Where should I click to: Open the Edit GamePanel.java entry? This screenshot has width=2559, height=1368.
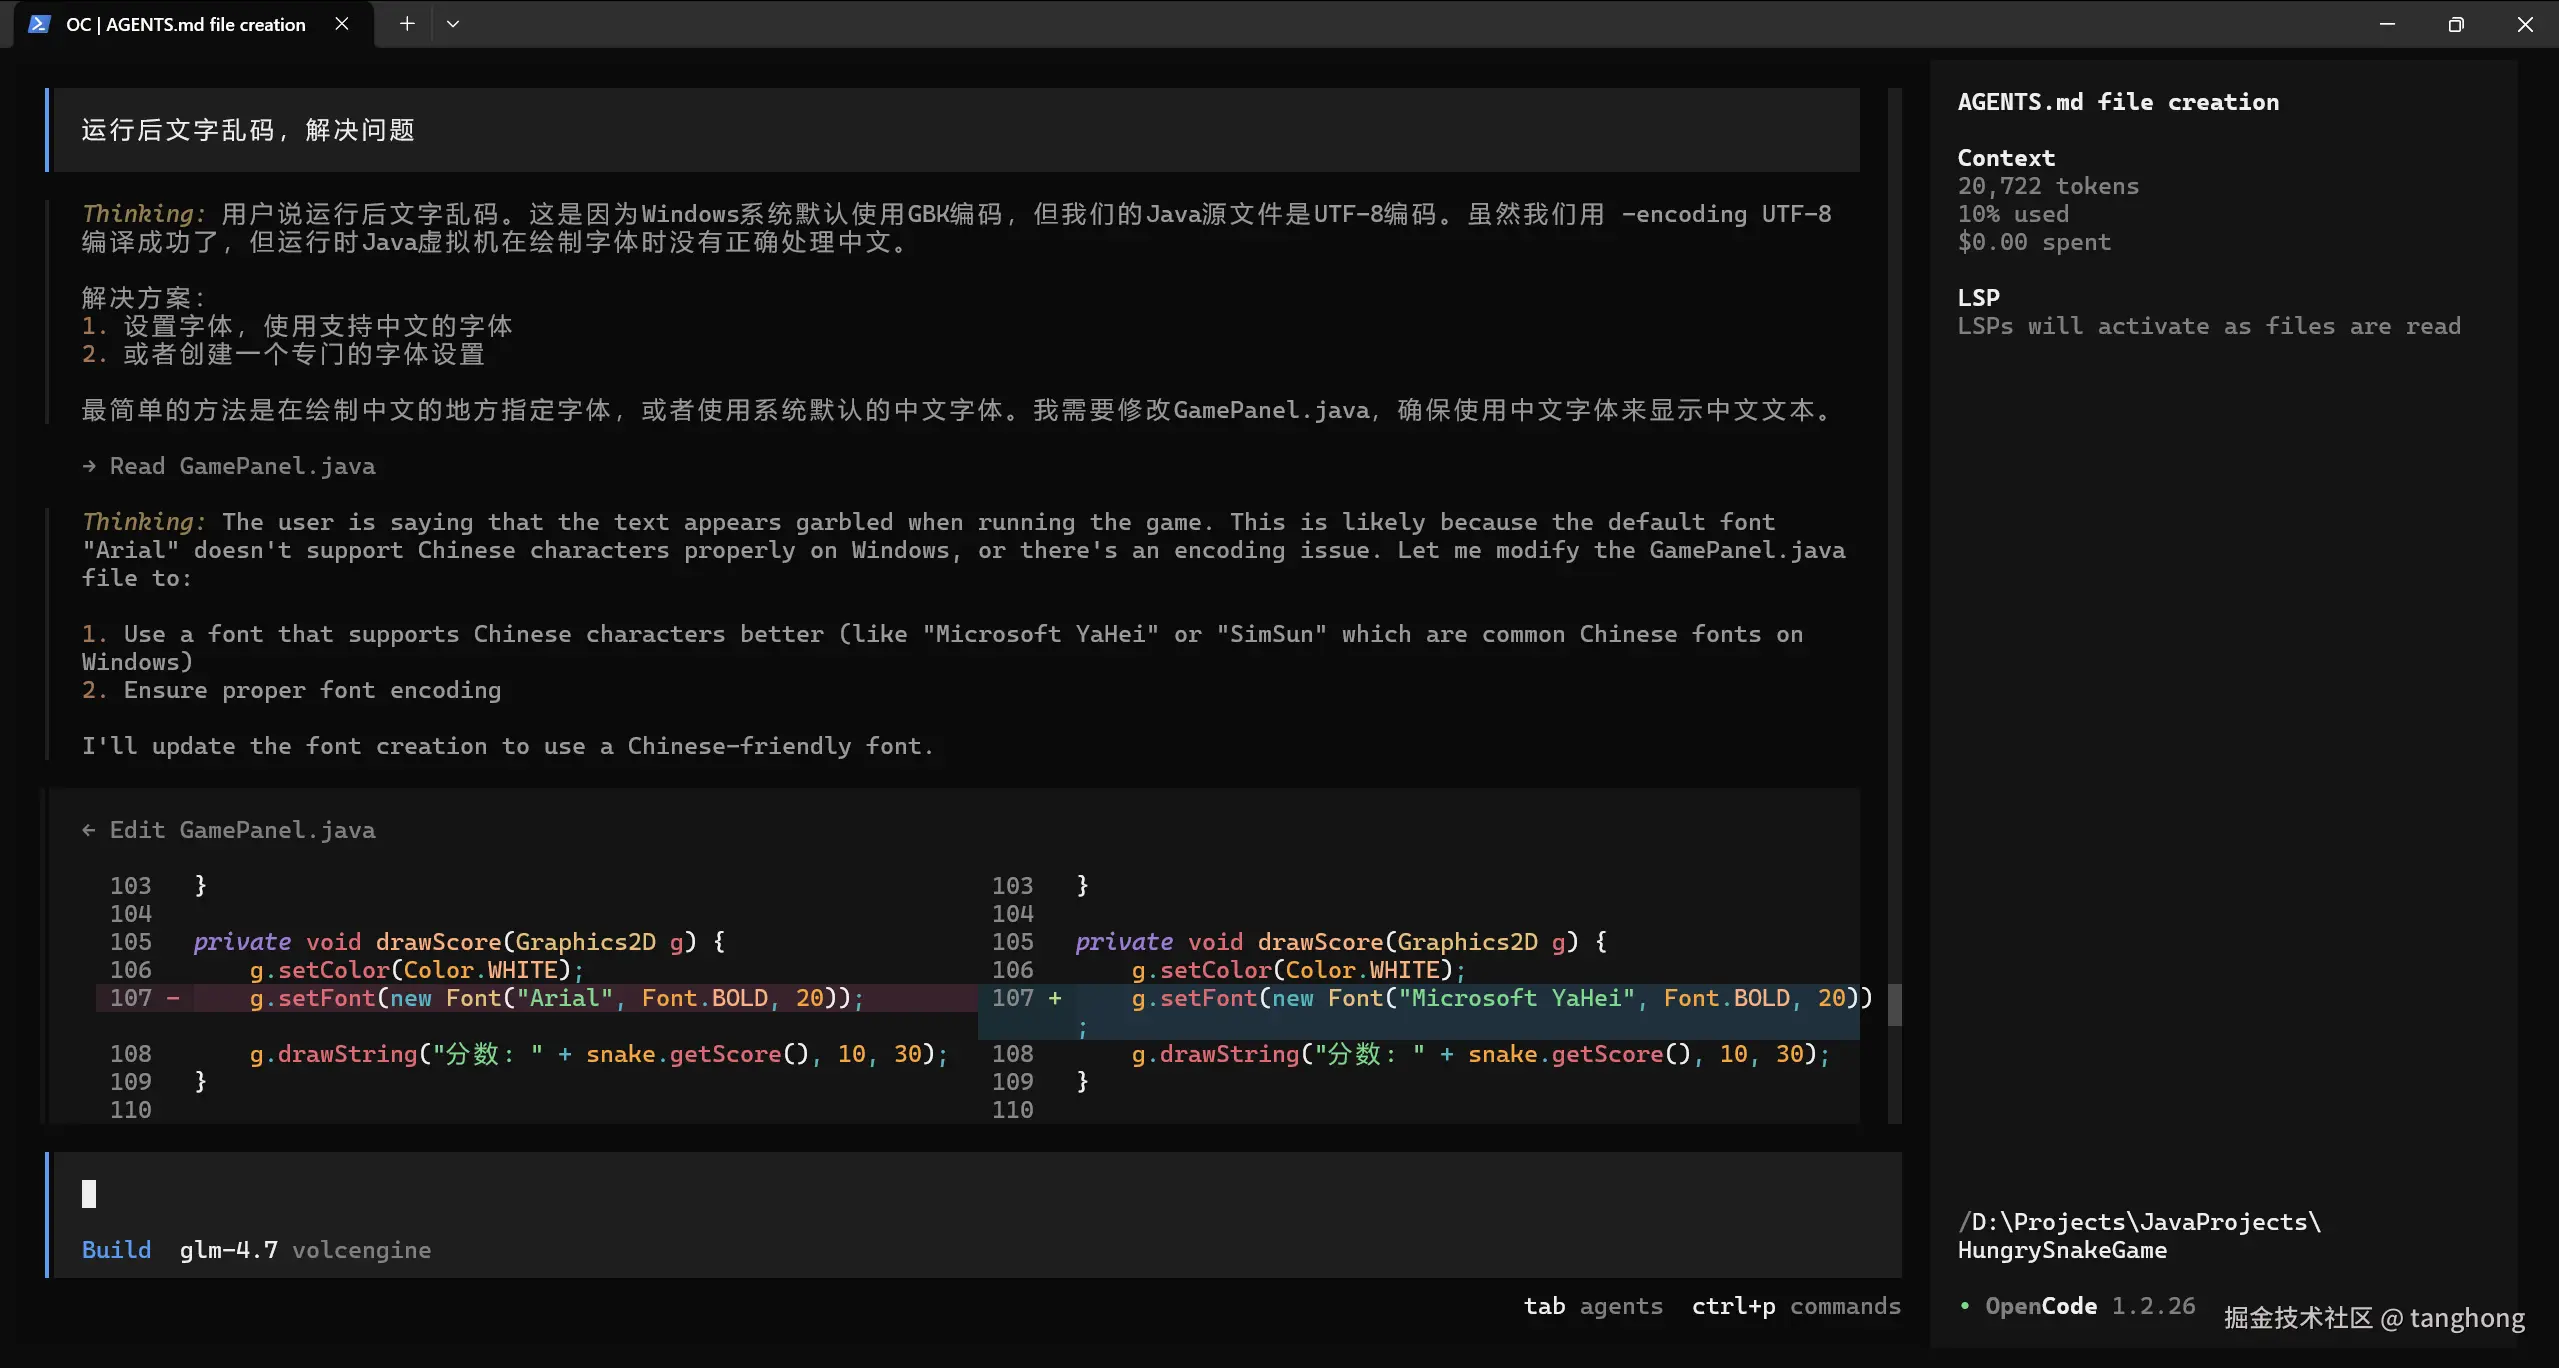coord(242,830)
